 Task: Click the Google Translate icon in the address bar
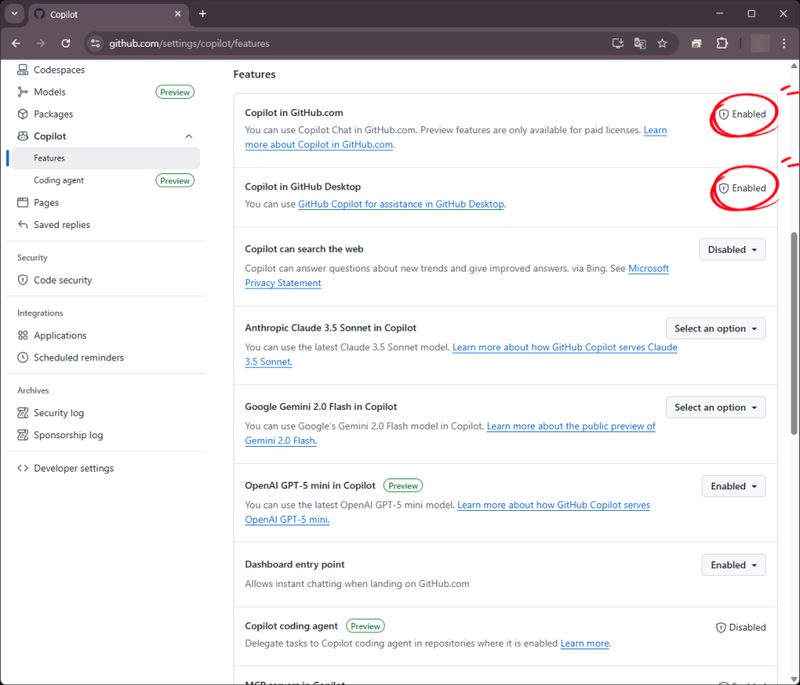pos(642,43)
